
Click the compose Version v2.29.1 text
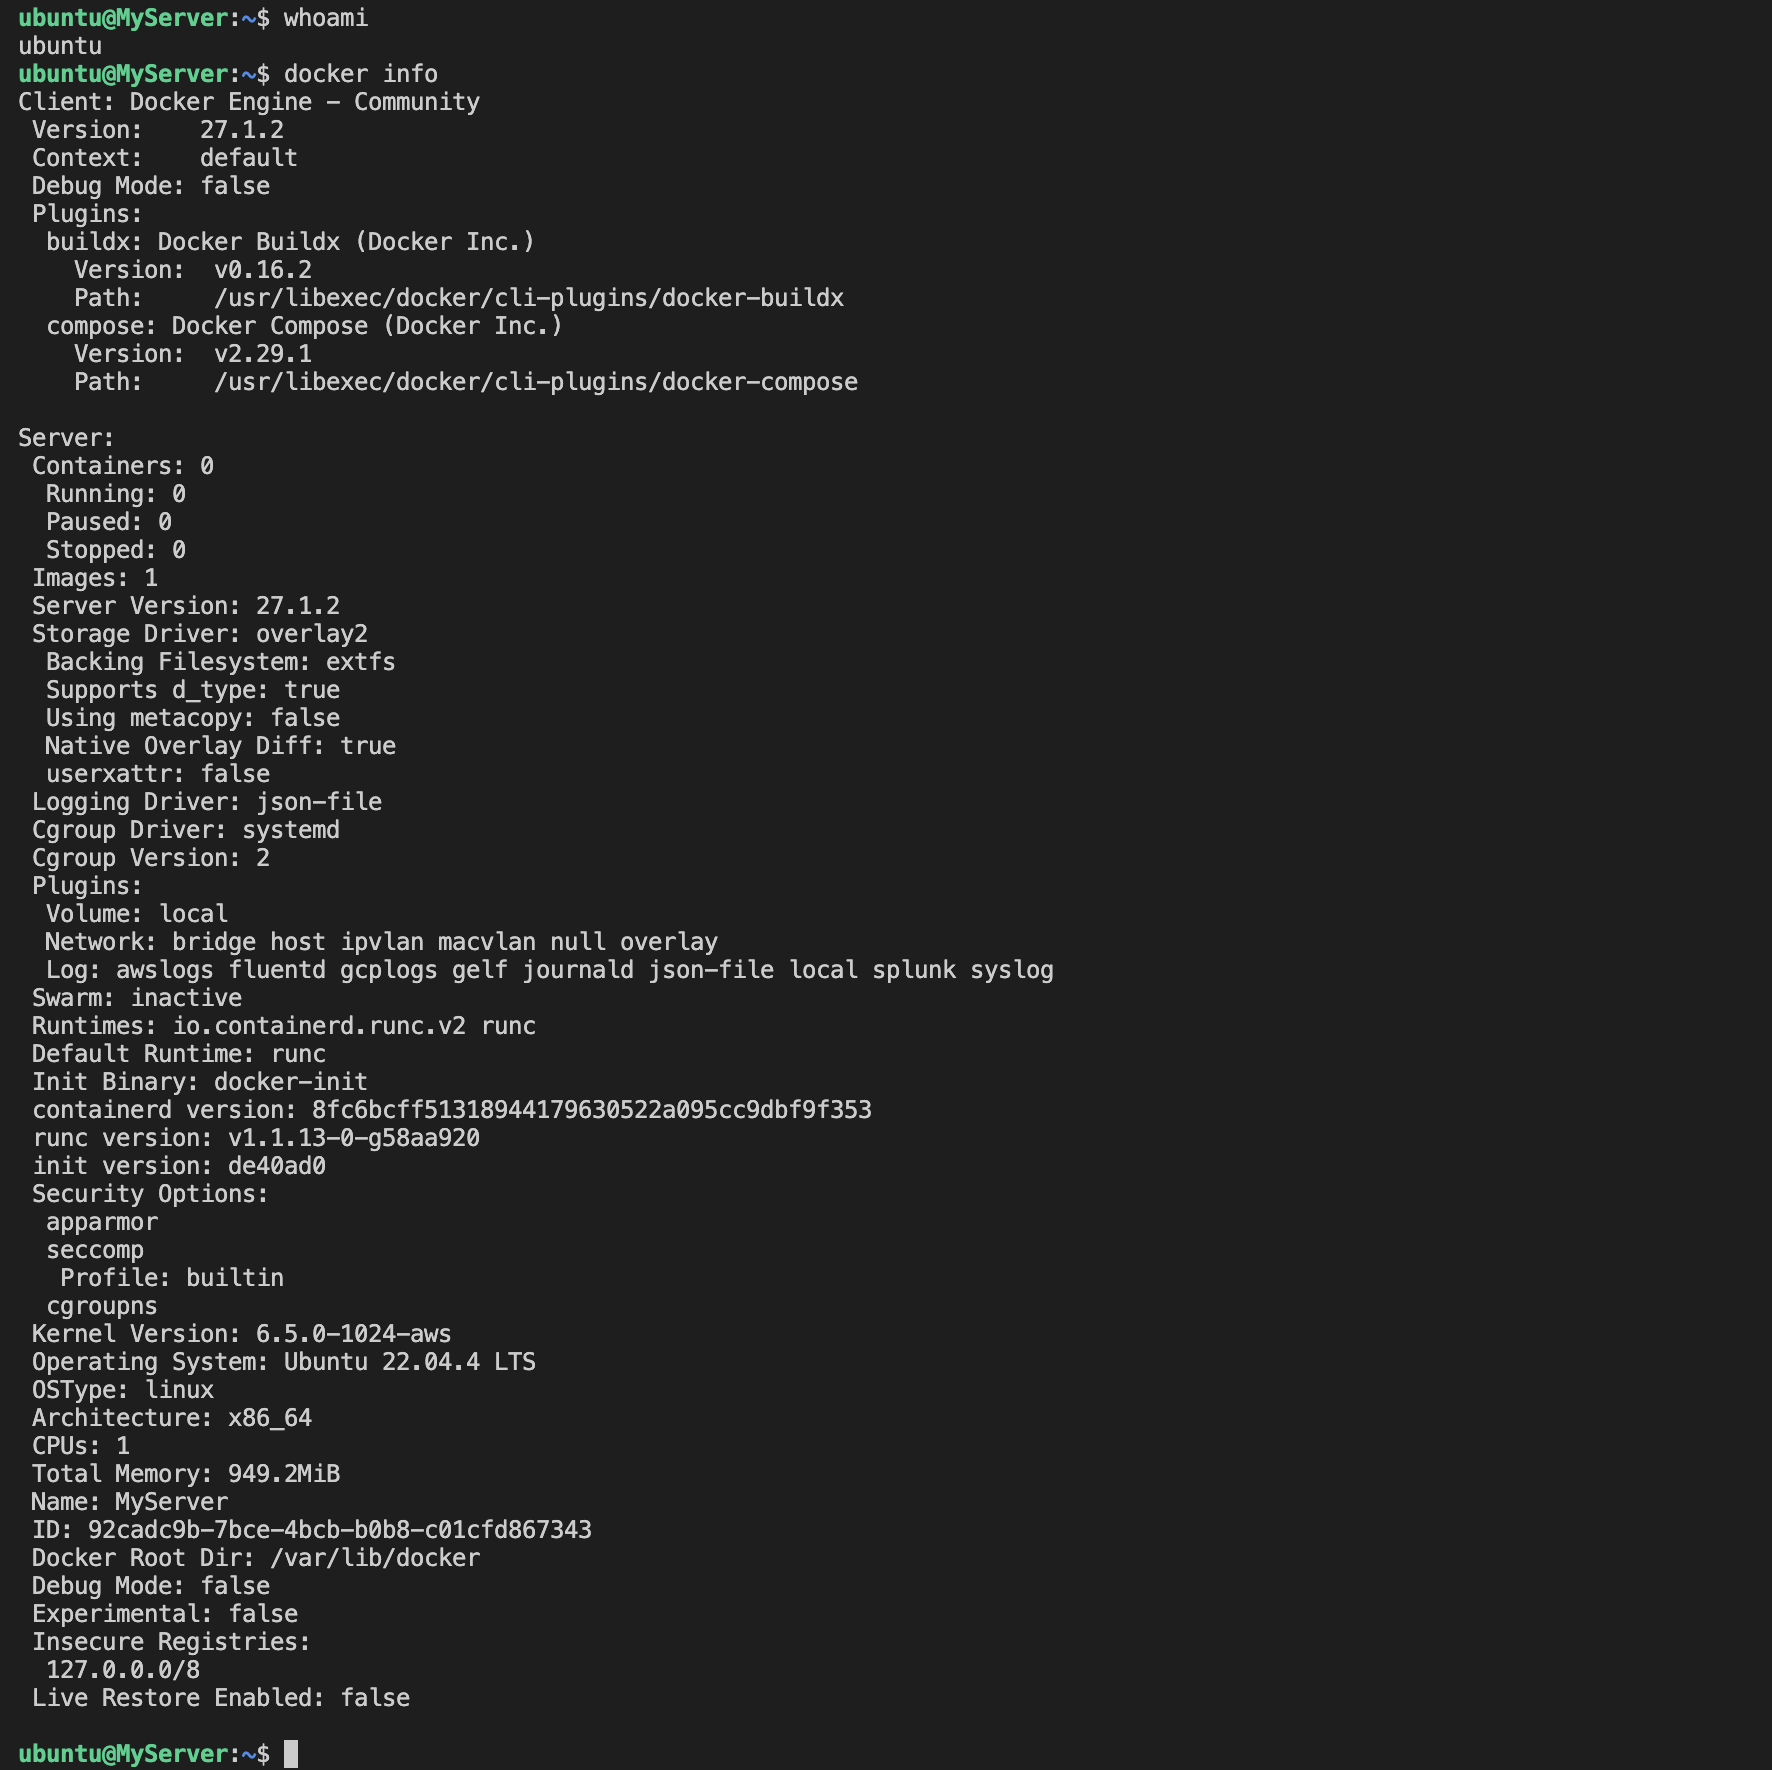point(193,354)
